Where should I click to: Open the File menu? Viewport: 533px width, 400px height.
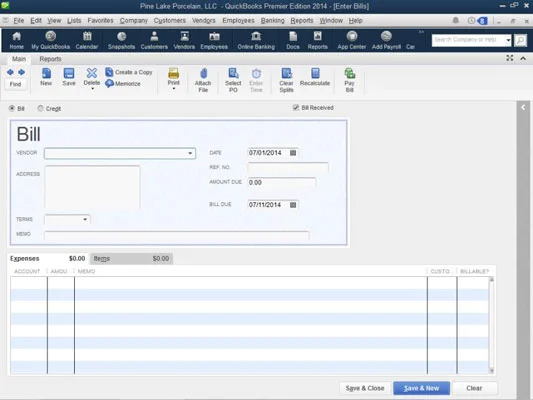pyautogui.click(x=19, y=20)
